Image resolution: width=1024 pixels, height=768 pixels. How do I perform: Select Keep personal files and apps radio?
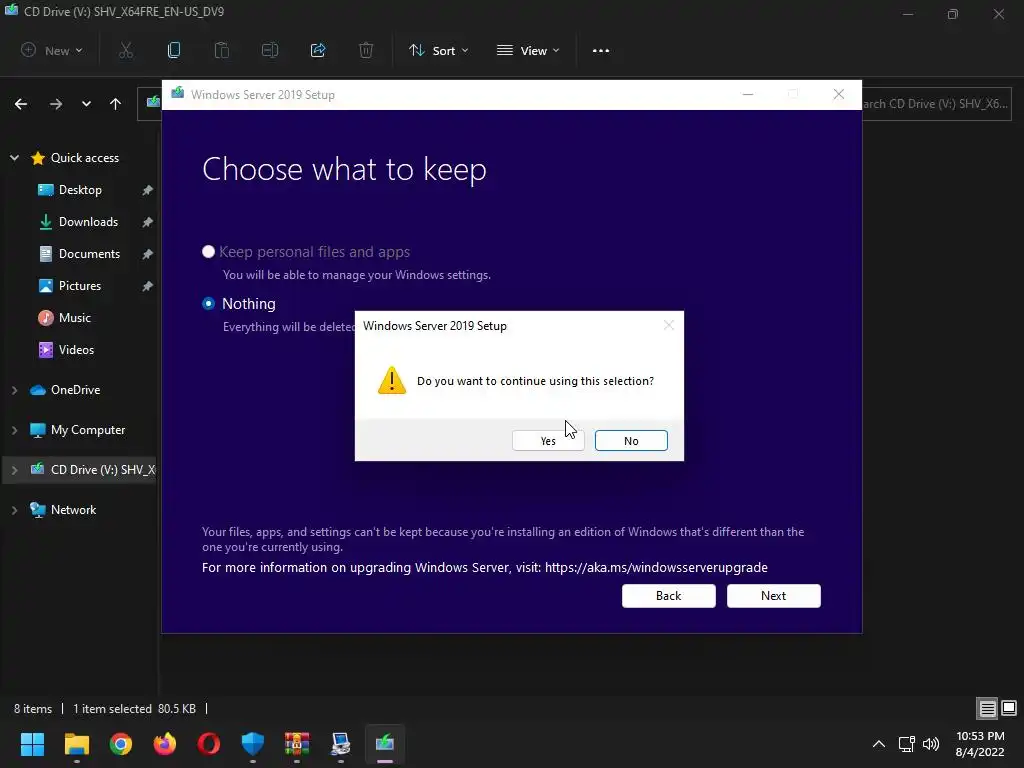point(208,251)
